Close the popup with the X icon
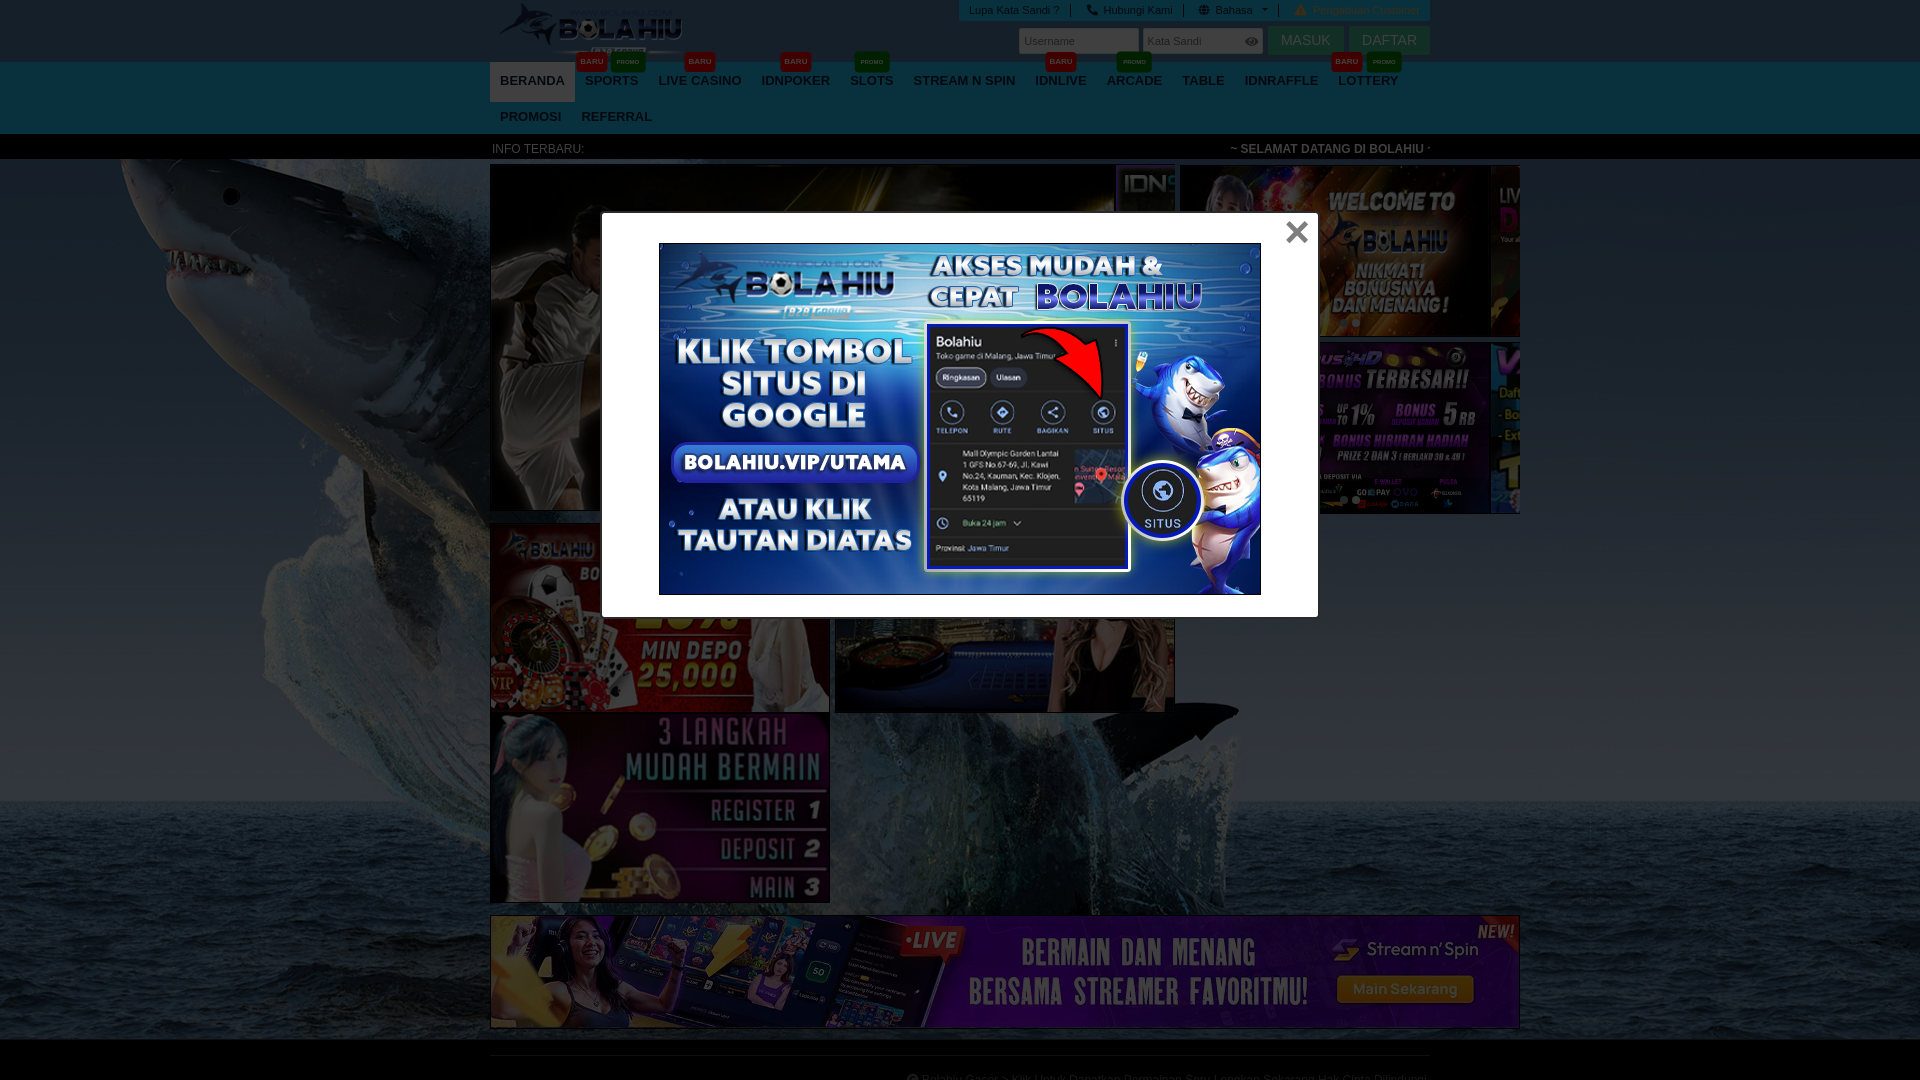The height and width of the screenshot is (1080, 1920). point(1297,232)
